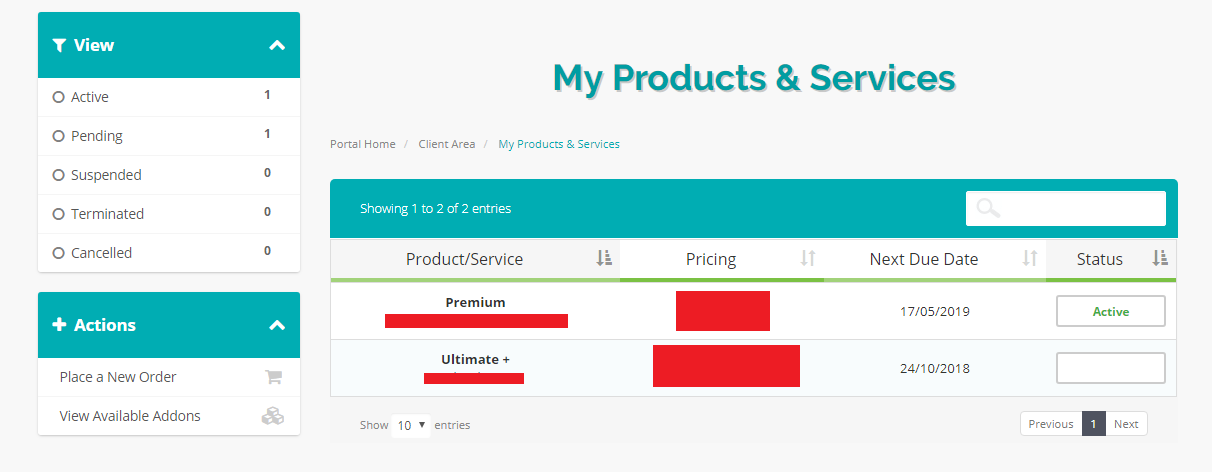
Task: Click the filter funnel icon in View header
Action: [x=59, y=45]
